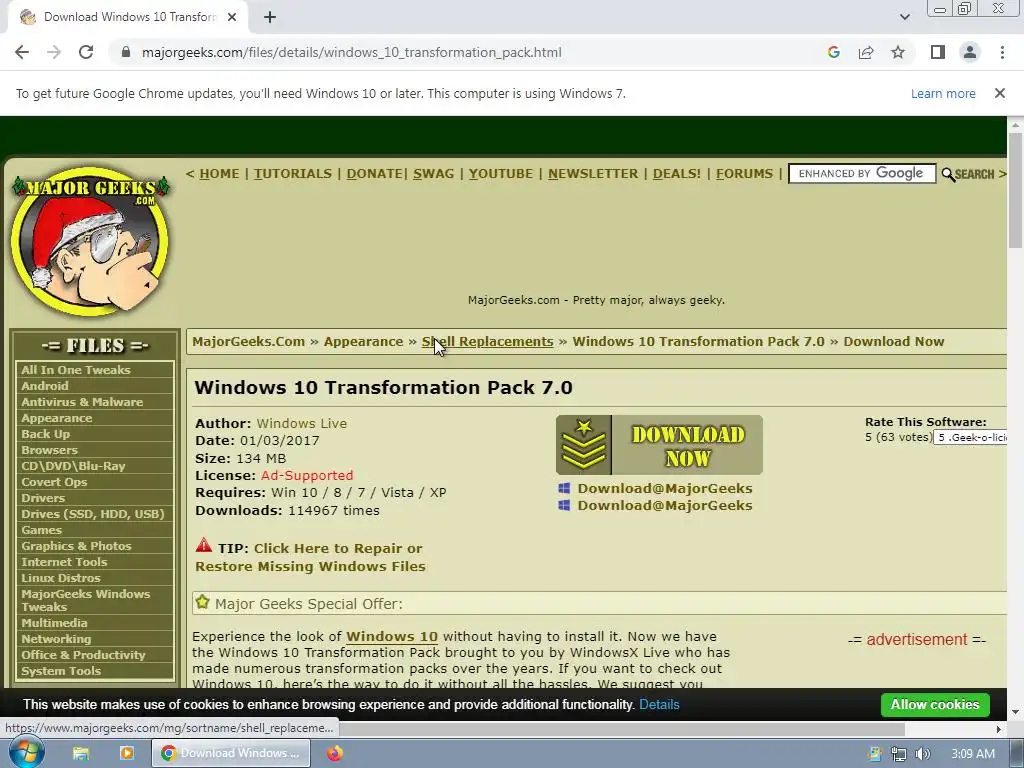The width and height of the screenshot is (1024, 768).
Task: Click cookie notice Details link
Action: pyautogui.click(x=659, y=705)
